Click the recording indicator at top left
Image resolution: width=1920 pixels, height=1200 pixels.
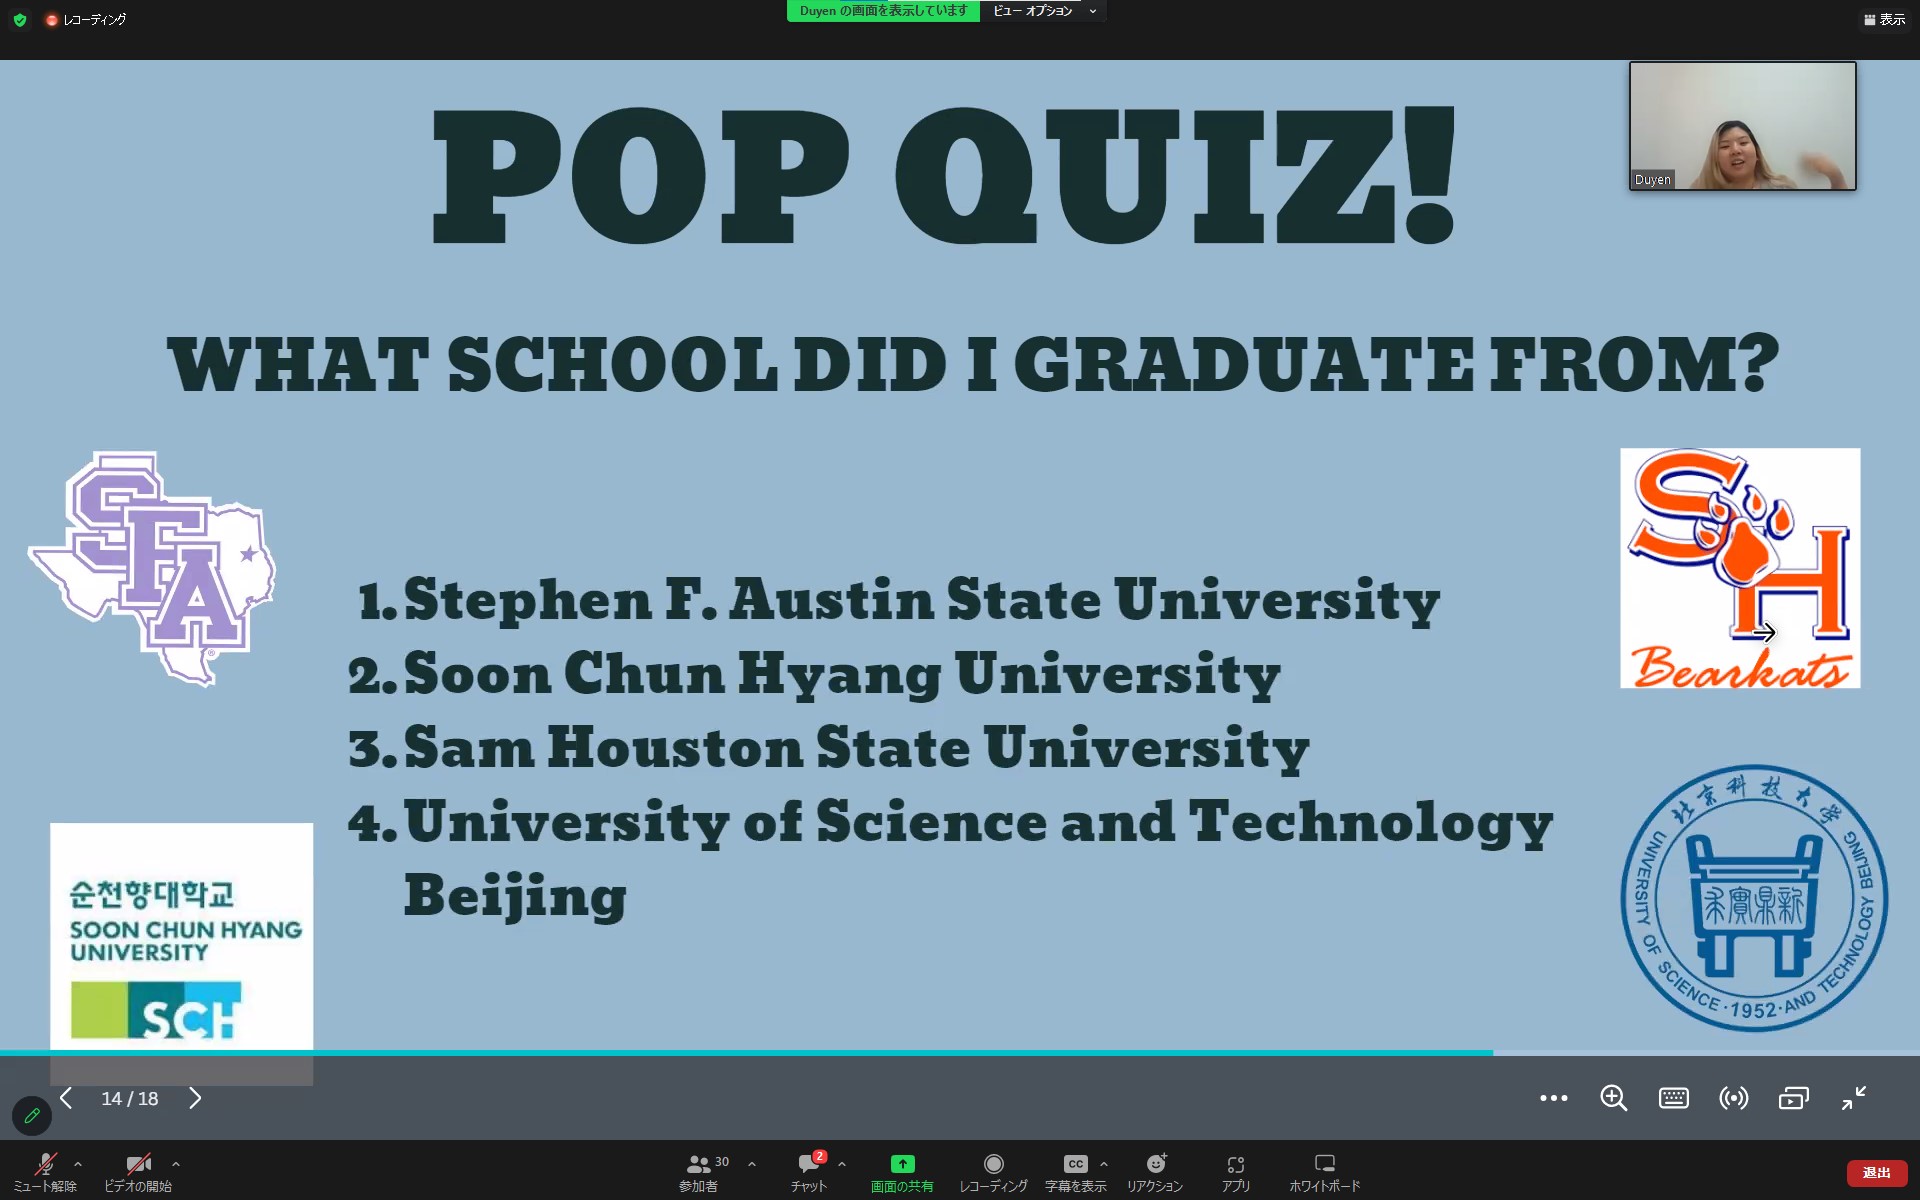86,19
